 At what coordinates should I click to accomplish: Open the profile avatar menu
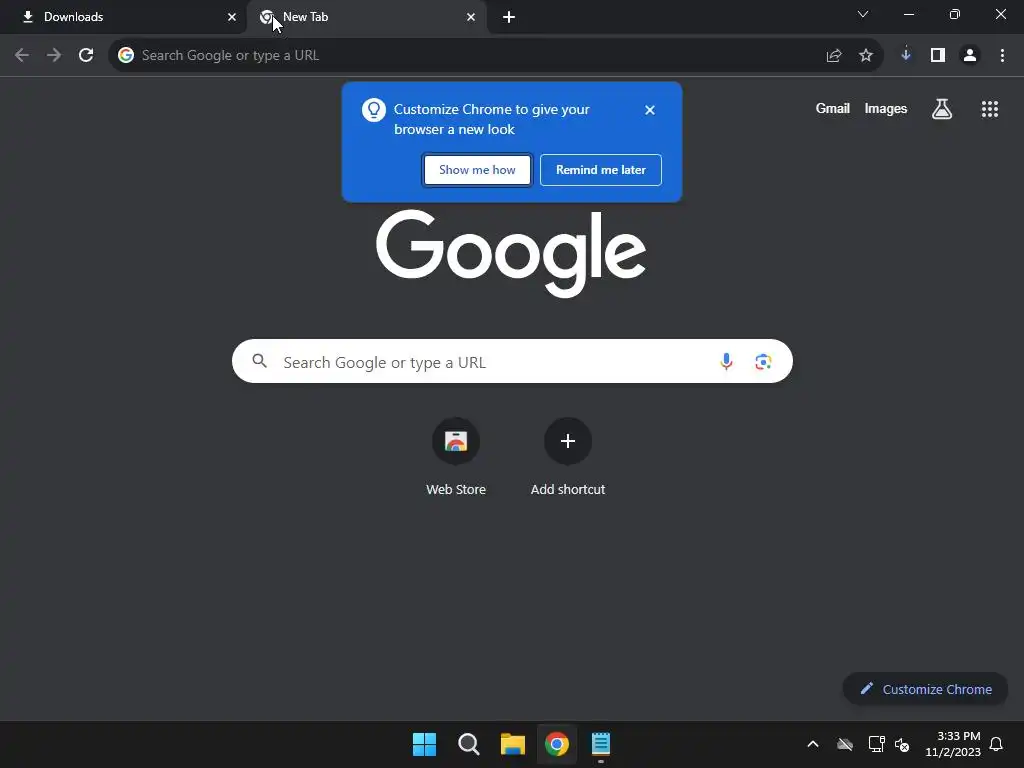(970, 56)
